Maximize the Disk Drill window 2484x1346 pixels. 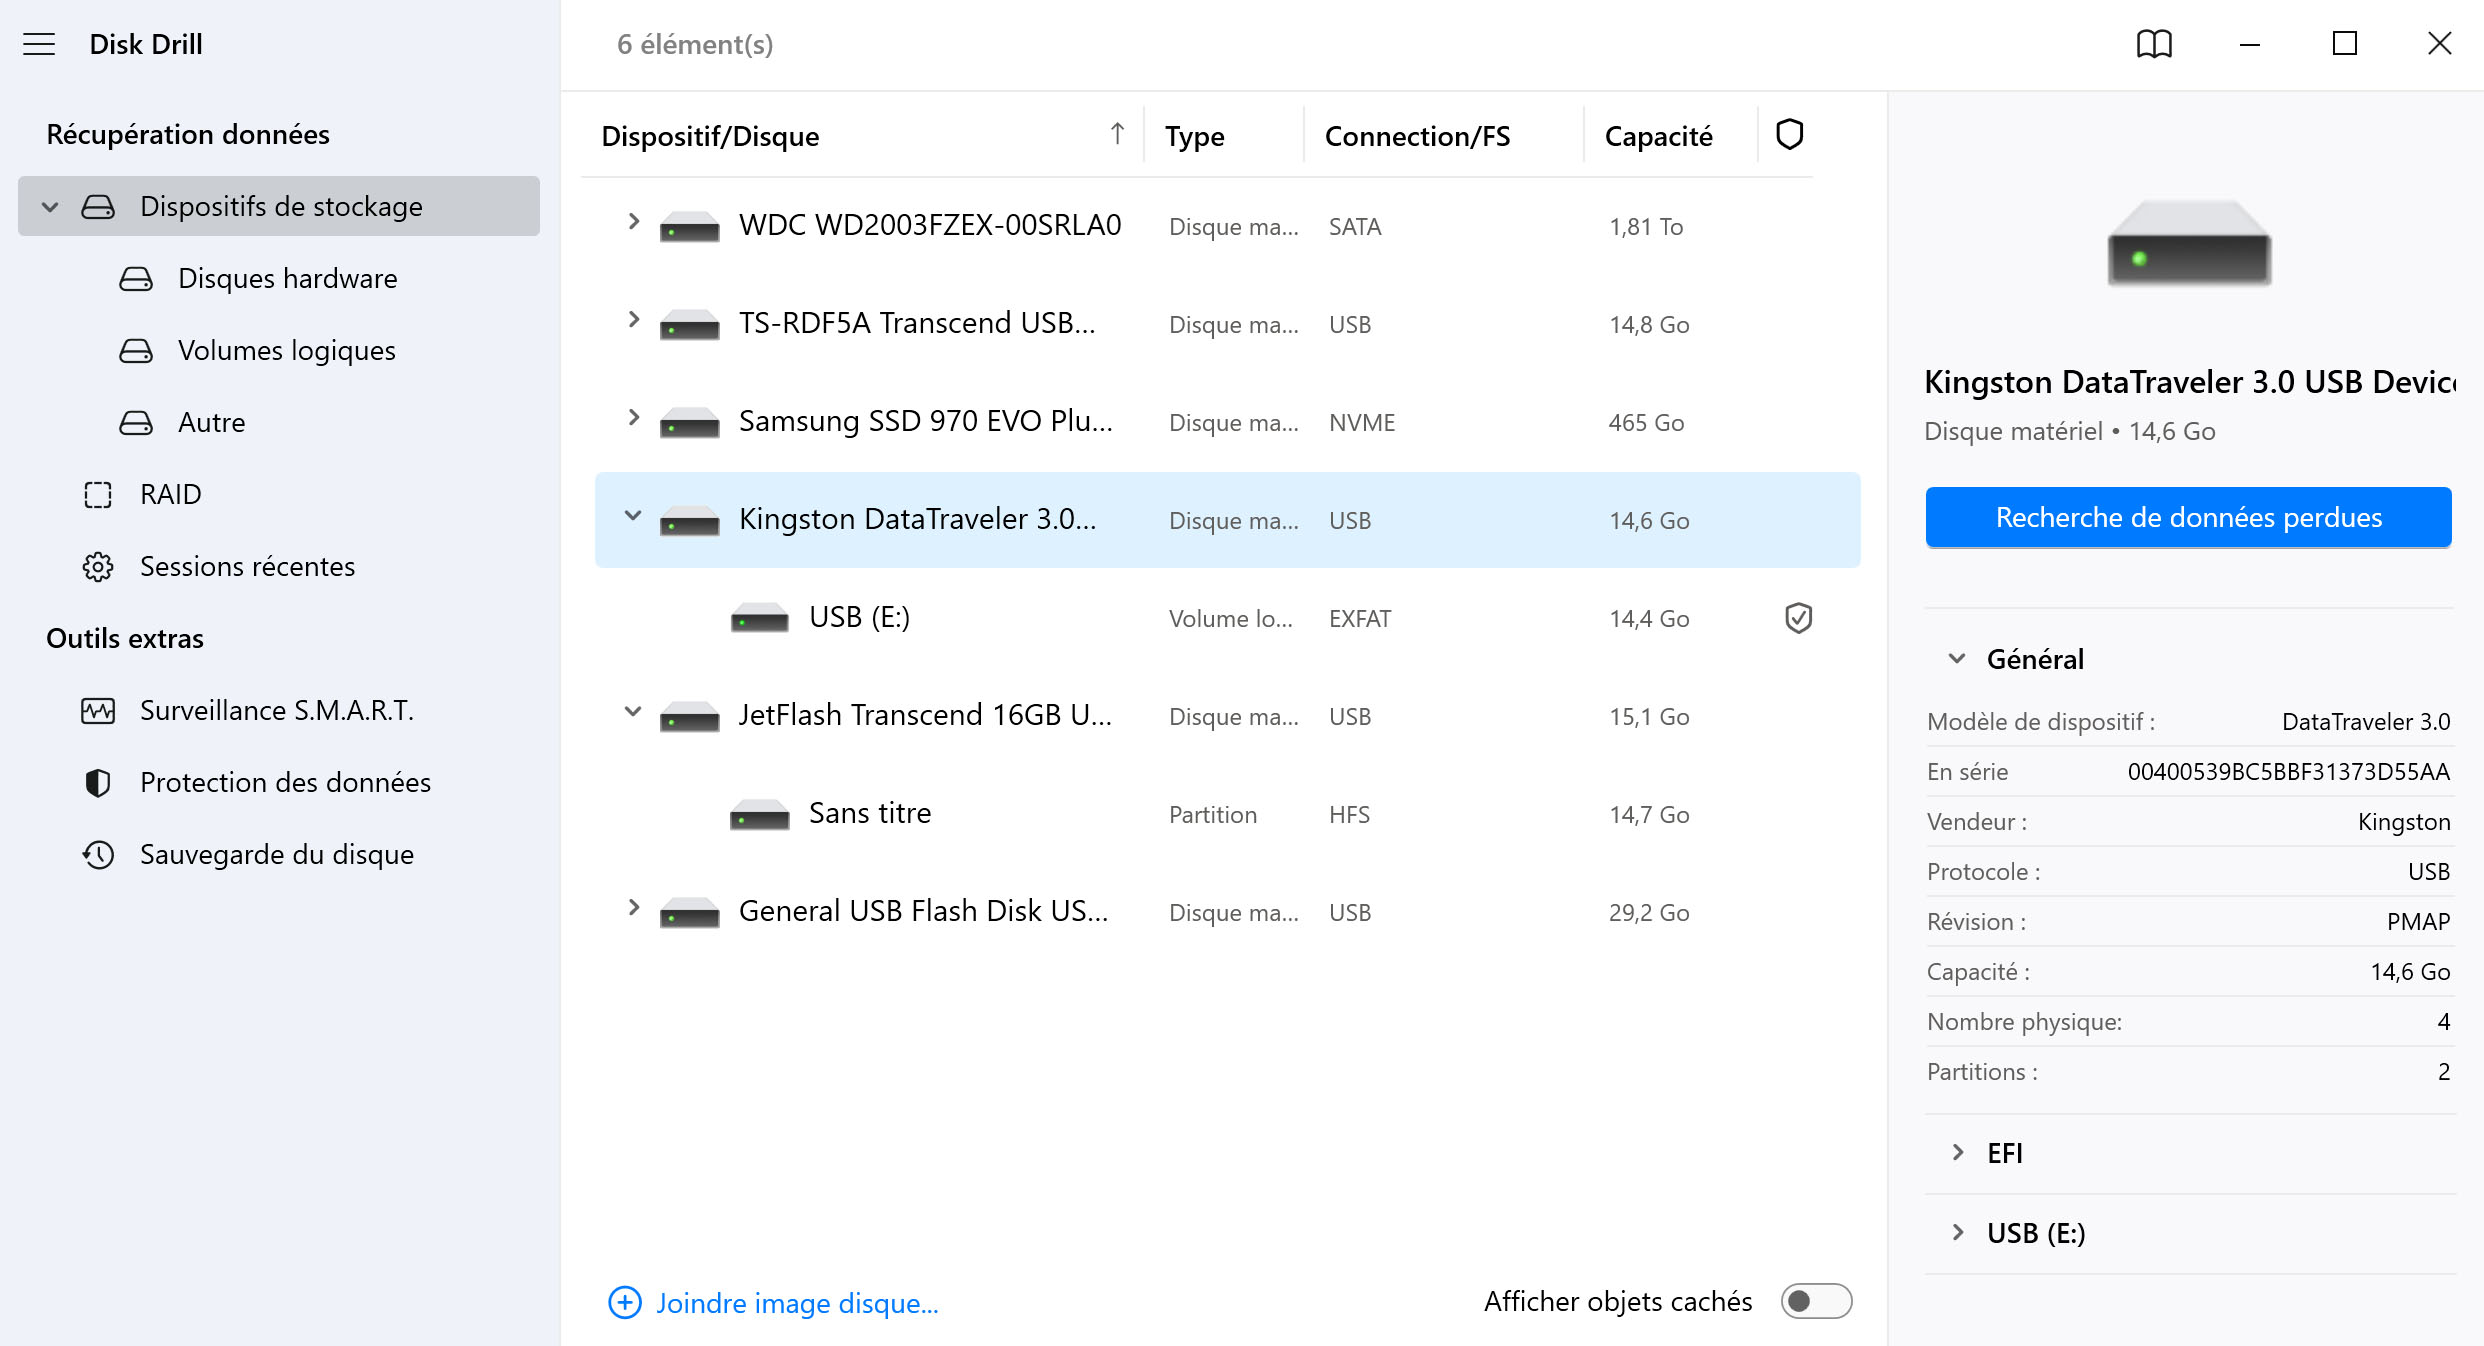(2345, 44)
